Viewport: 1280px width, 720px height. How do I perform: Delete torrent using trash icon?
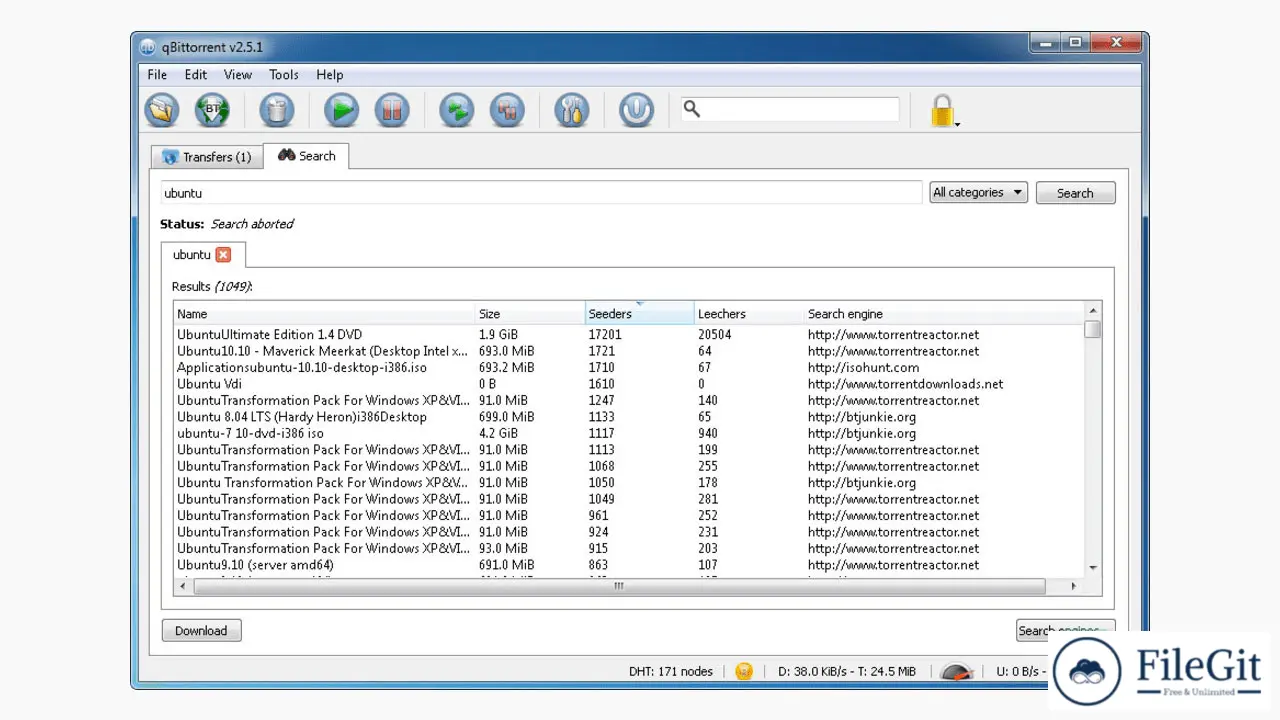tap(277, 110)
